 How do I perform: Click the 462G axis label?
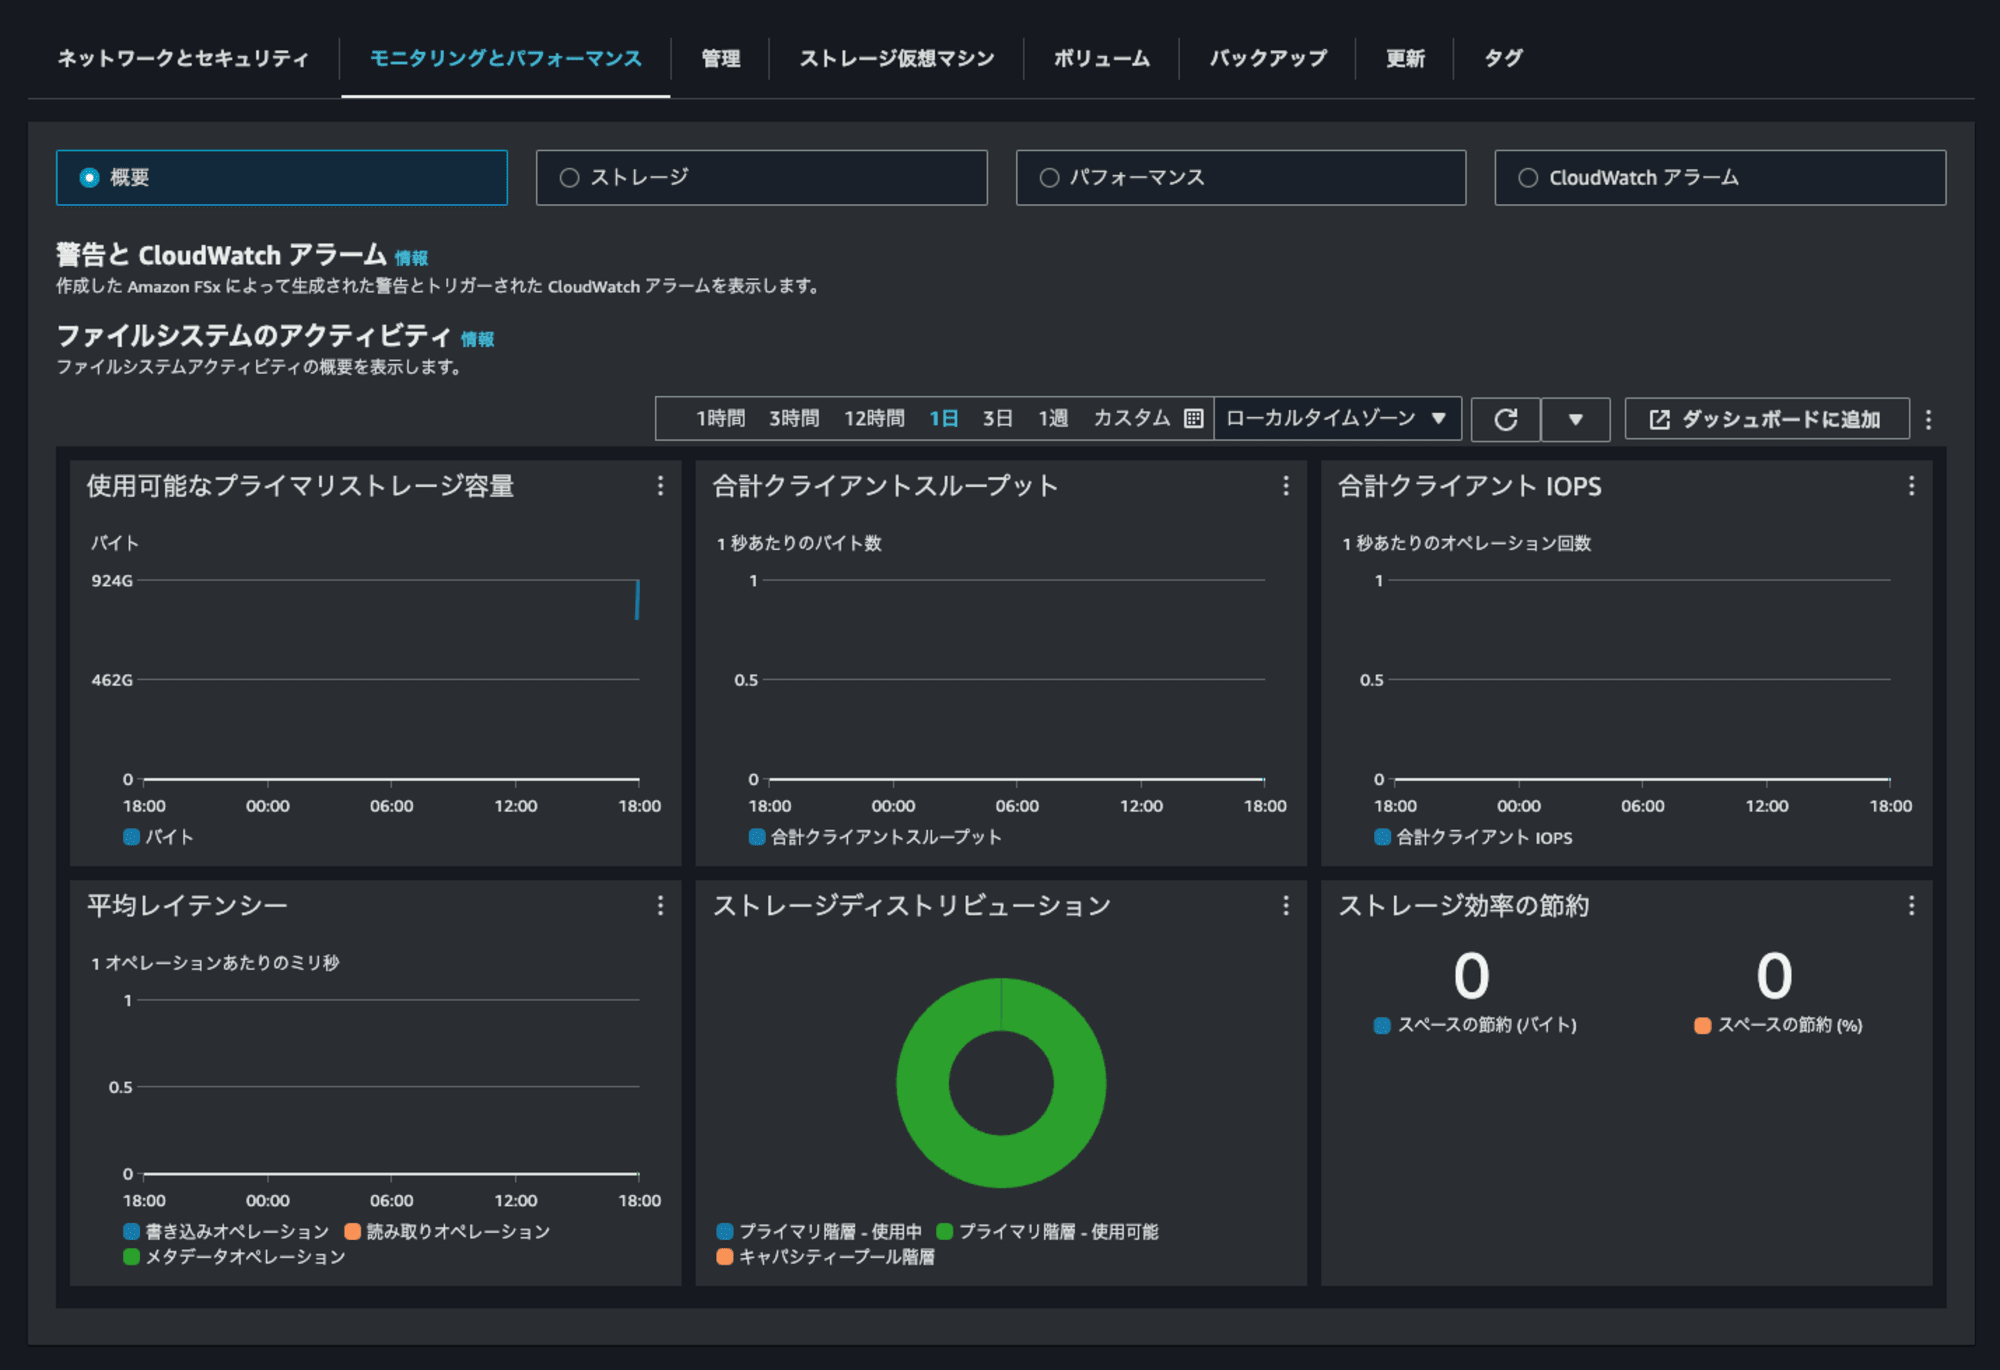coord(112,680)
